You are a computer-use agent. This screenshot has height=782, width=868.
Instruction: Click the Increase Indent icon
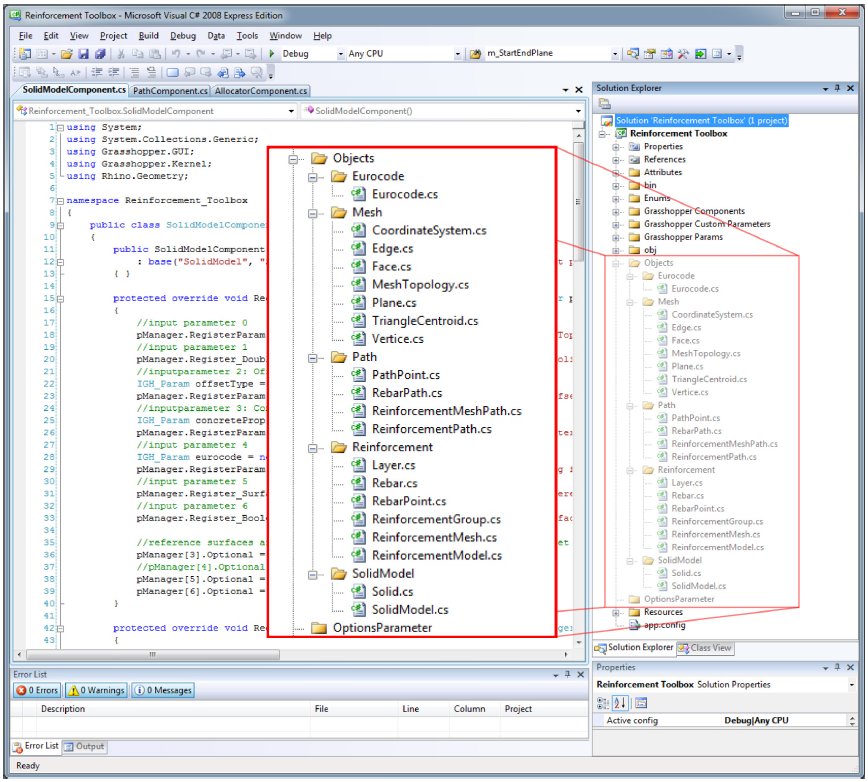coord(113,72)
